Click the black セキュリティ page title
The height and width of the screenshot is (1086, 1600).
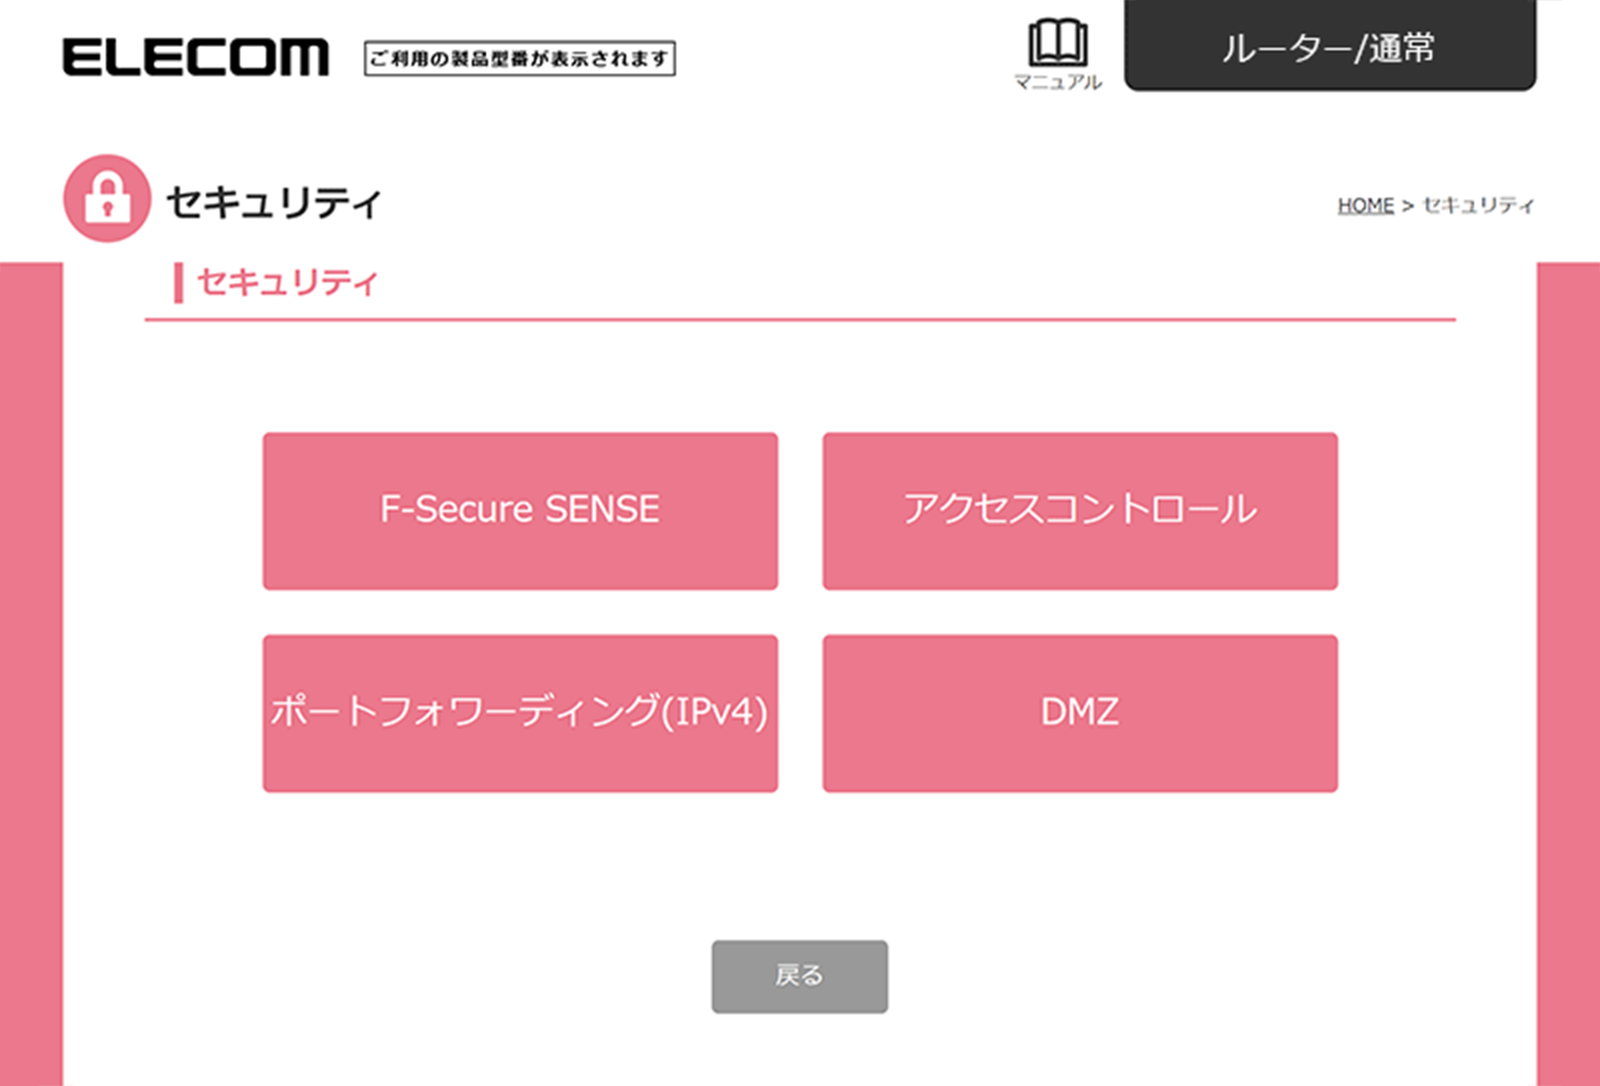(x=273, y=202)
